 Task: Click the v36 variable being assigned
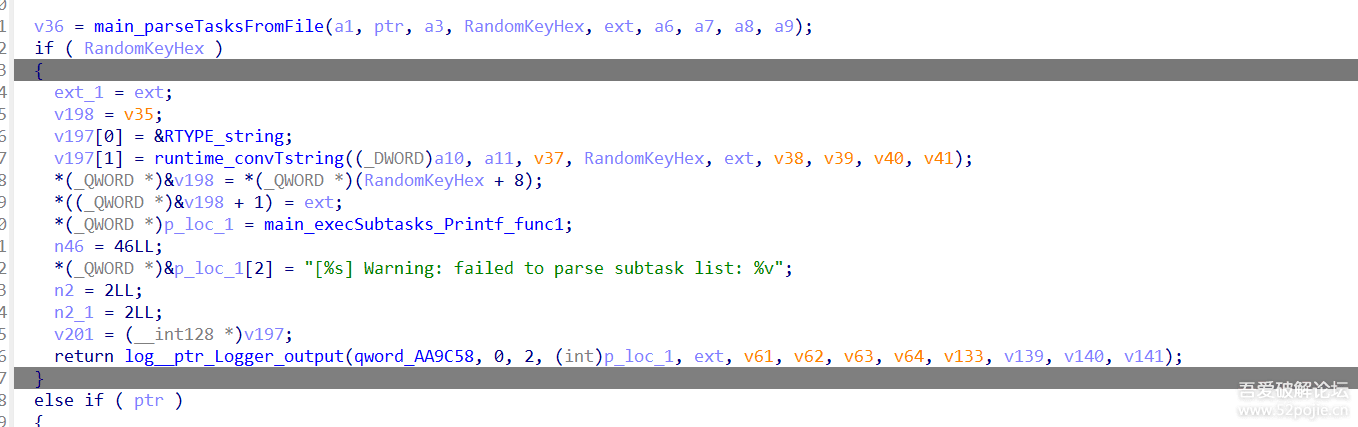click(x=49, y=27)
